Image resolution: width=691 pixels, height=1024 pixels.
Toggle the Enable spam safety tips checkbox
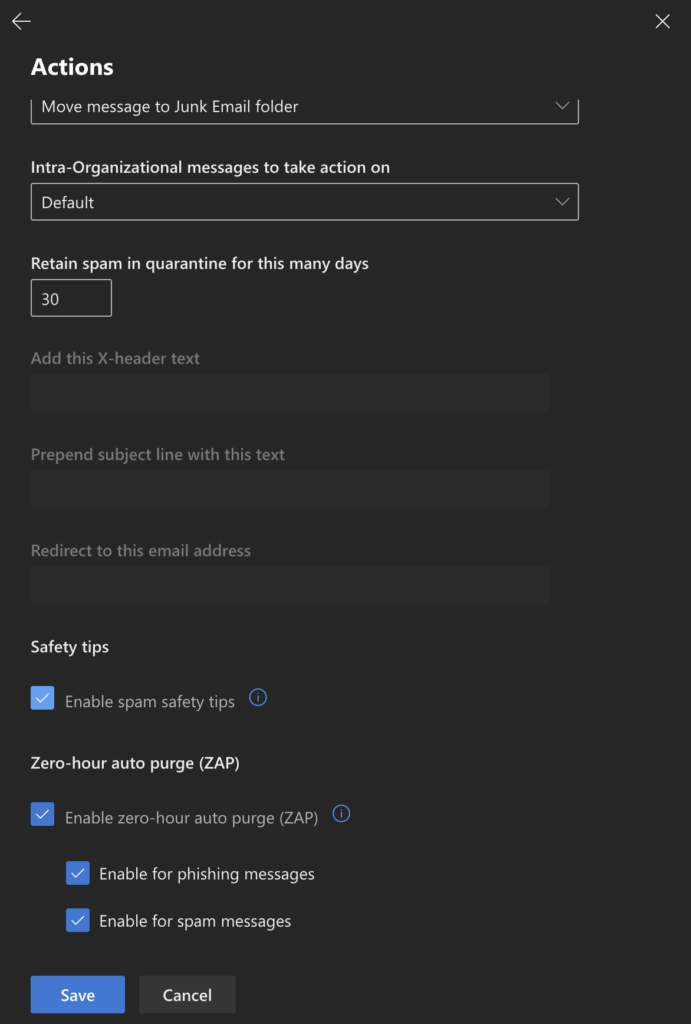tap(43, 699)
